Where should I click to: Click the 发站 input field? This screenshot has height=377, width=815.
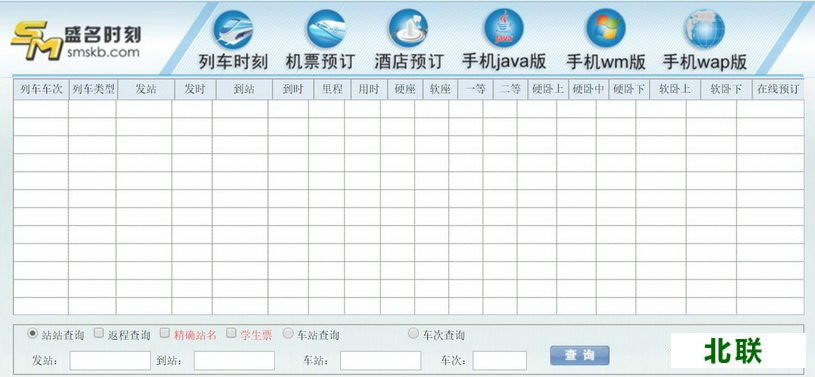(110, 360)
